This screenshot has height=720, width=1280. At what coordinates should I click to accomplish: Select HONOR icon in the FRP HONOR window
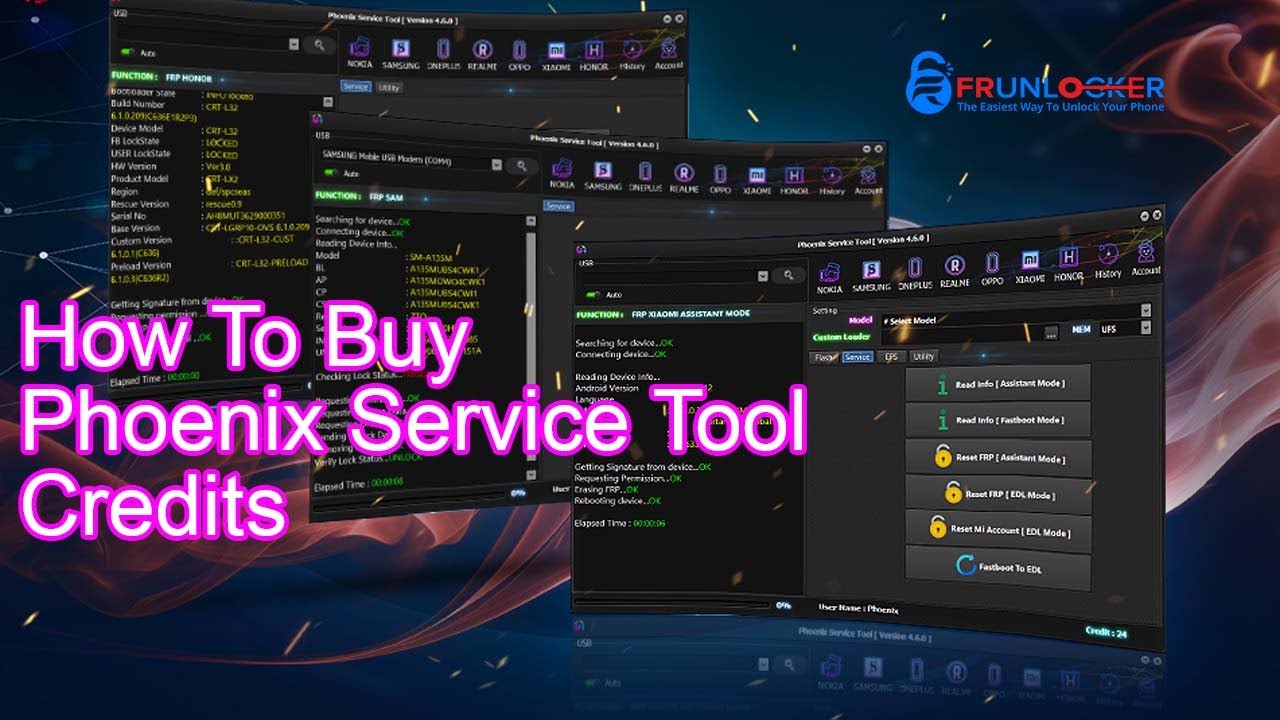594,54
